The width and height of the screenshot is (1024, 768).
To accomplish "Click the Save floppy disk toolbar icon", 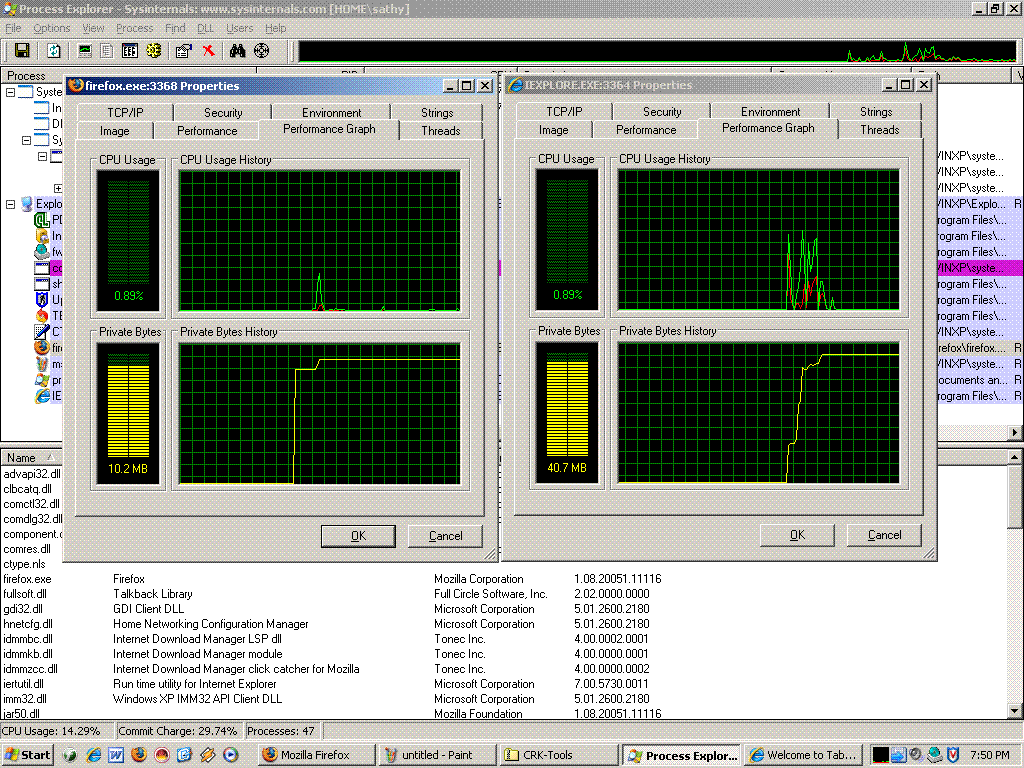I will click(x=22, y=51).
